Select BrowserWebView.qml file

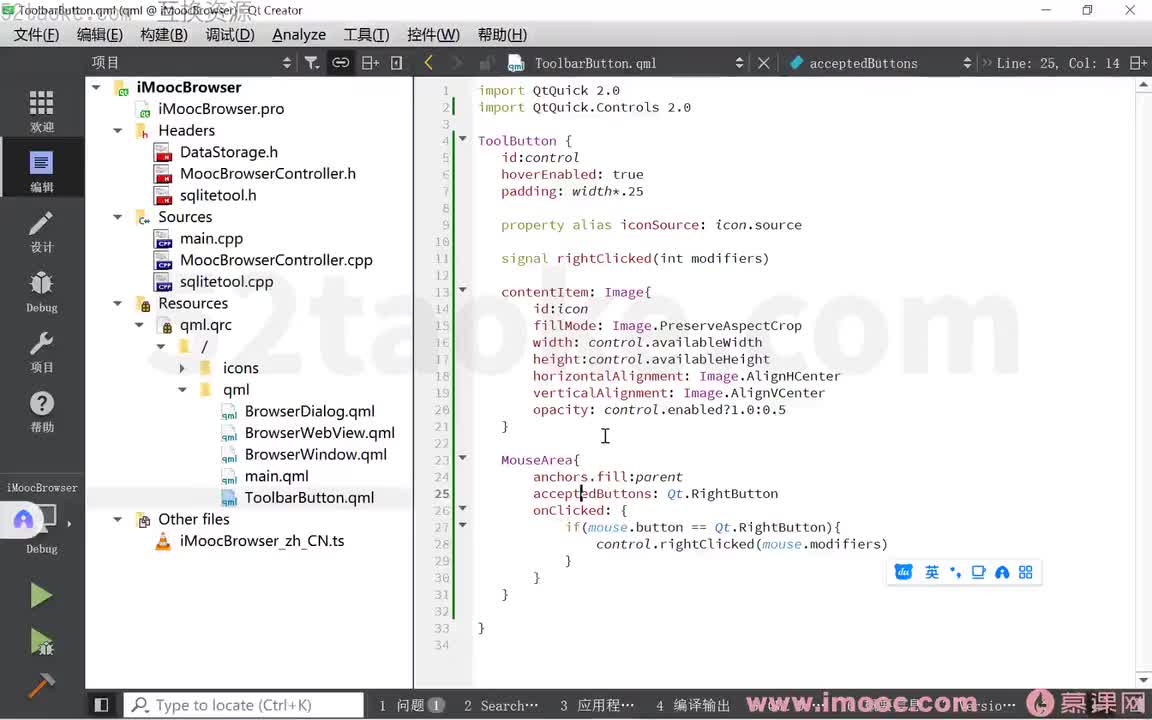[x=320, y=433]
